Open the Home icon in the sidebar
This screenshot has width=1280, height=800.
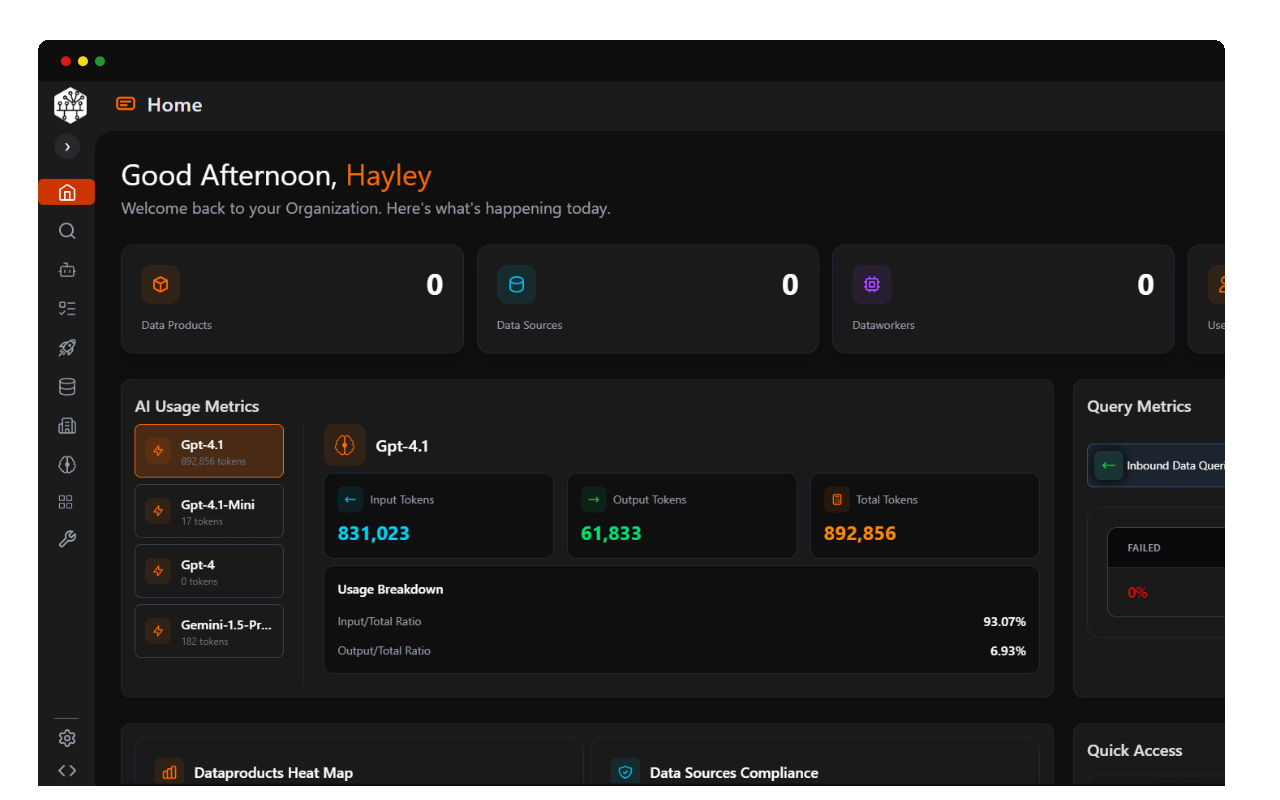tap(66, 191)
